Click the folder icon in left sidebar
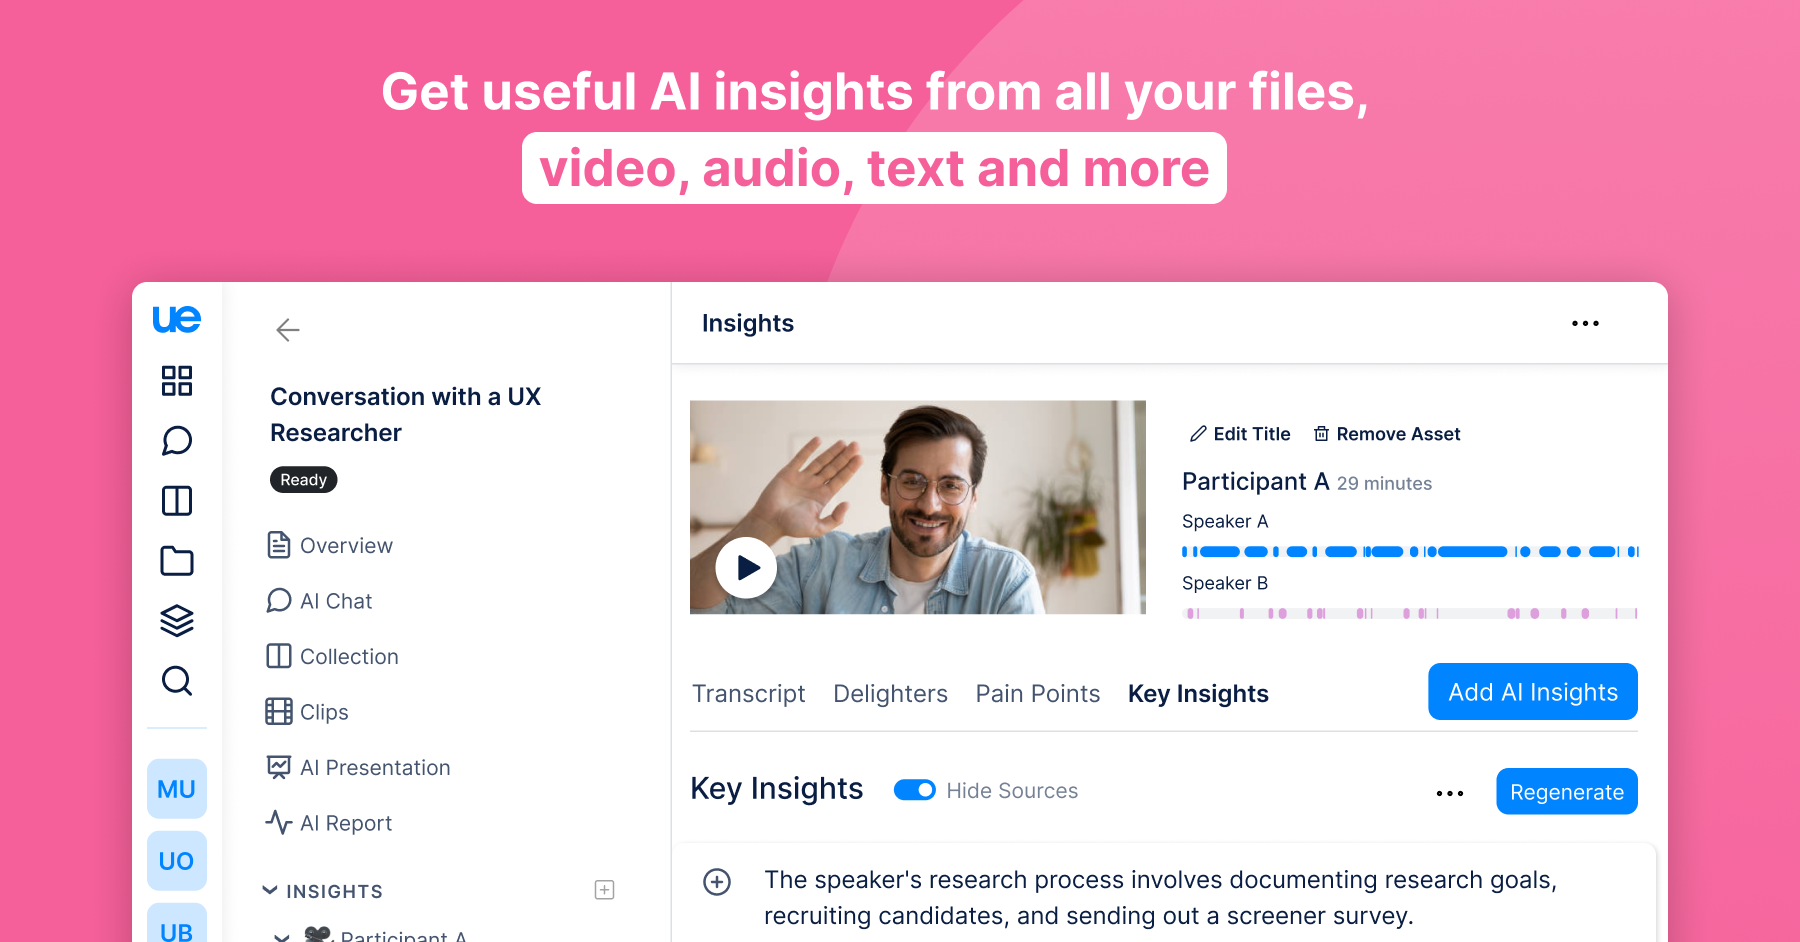1800x942 pixels. point(177,561)
